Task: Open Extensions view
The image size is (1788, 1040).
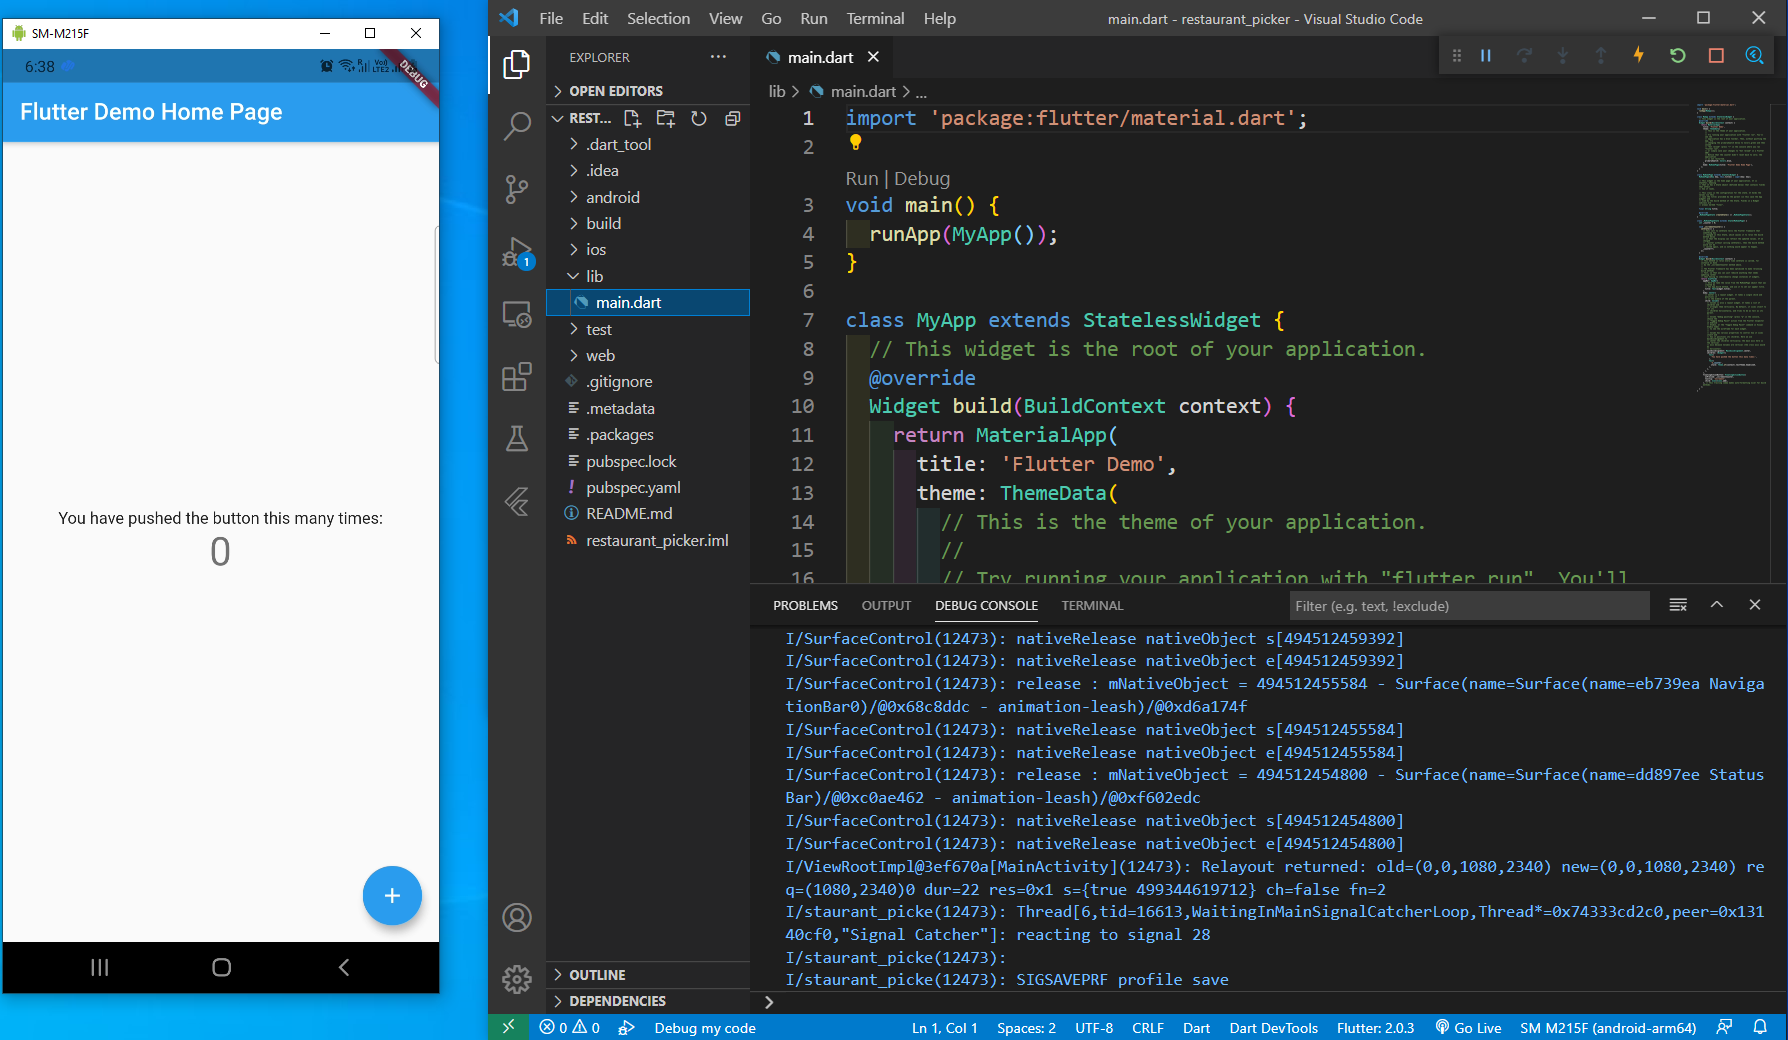Action: click(516, 377)
